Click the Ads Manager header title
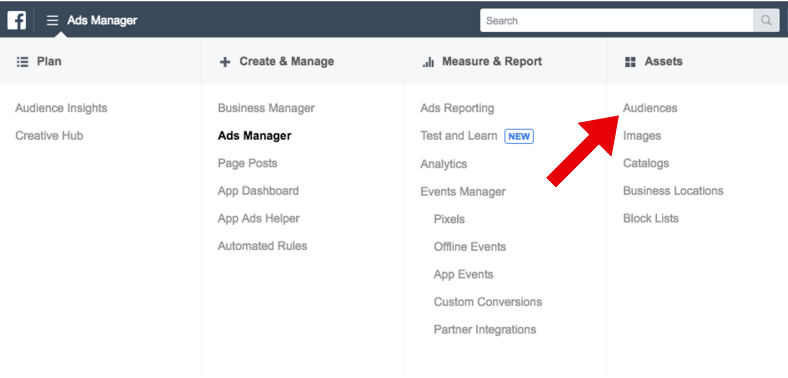788x378 pixels. coord(102,21)
